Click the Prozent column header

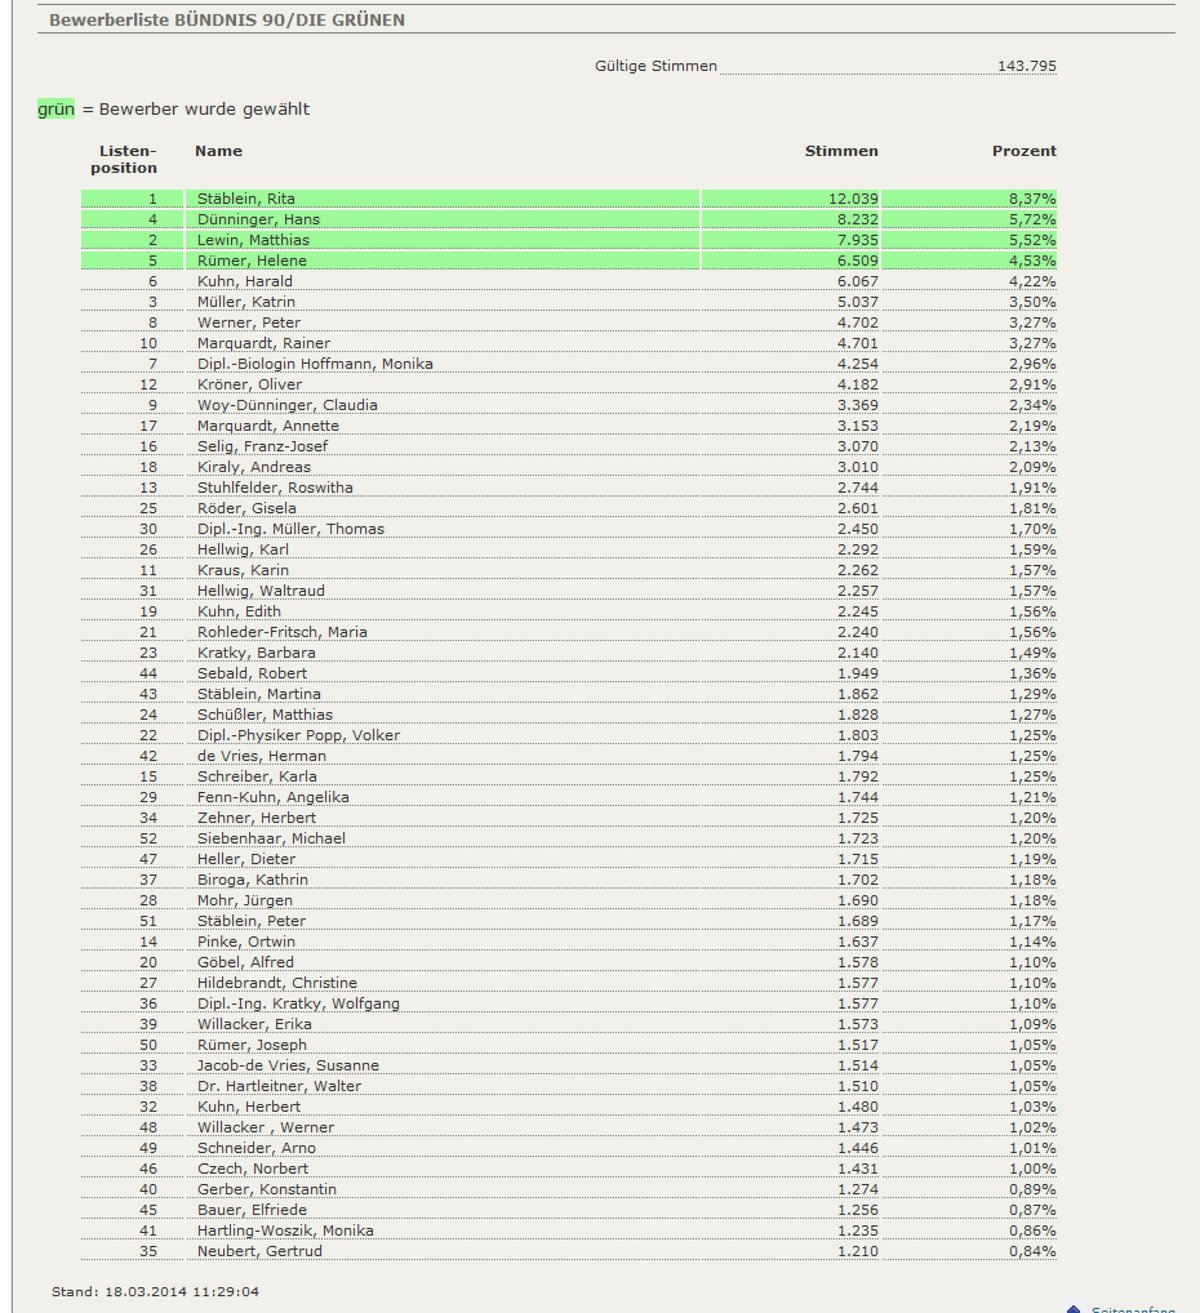pyautogui.click(x=1023, y=151)
